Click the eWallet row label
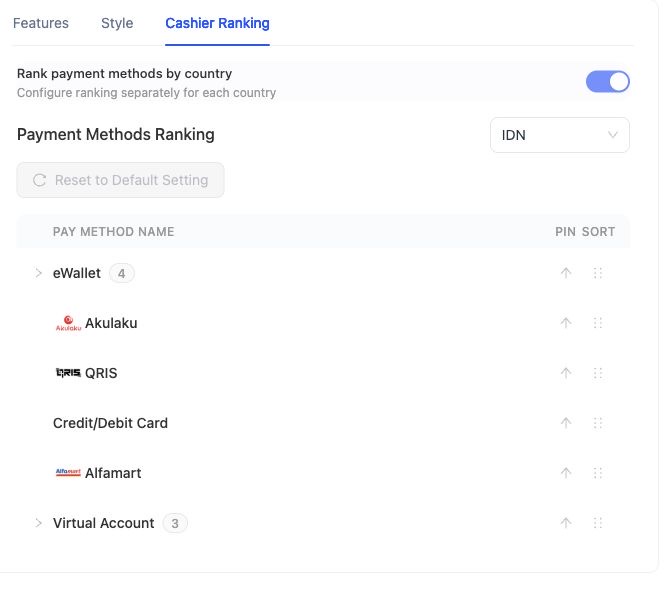This screenshot has width=668, height=605. point(77,273)
